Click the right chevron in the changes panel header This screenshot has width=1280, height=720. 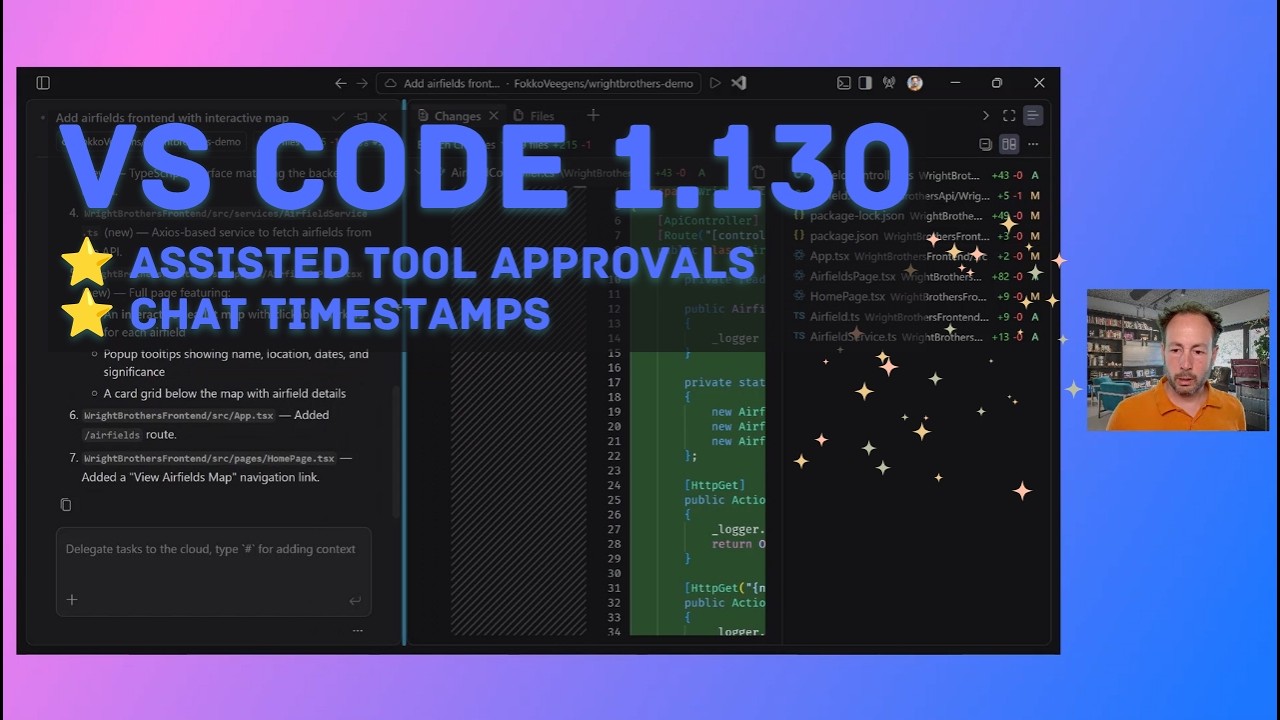[x=986, y=116]
